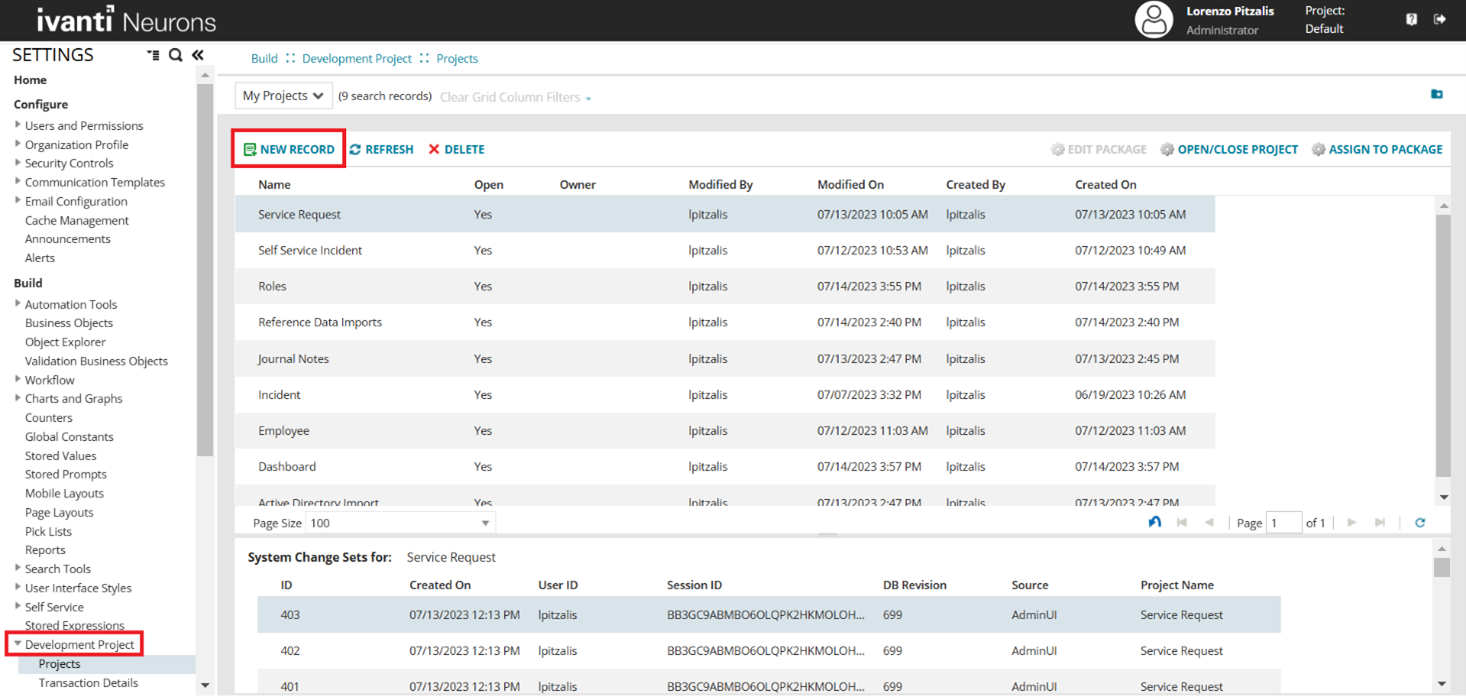Click the sidebar vertical scrollbar

tap(205, 270)
